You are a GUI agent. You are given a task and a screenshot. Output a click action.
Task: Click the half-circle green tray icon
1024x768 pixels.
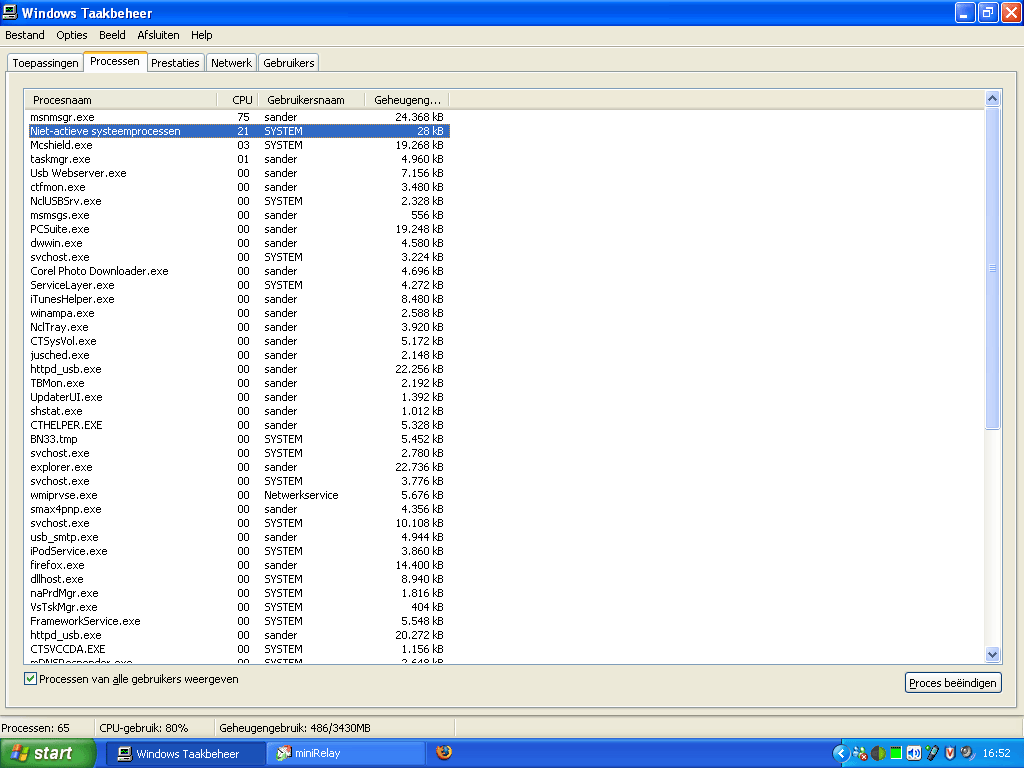(878, 753)
